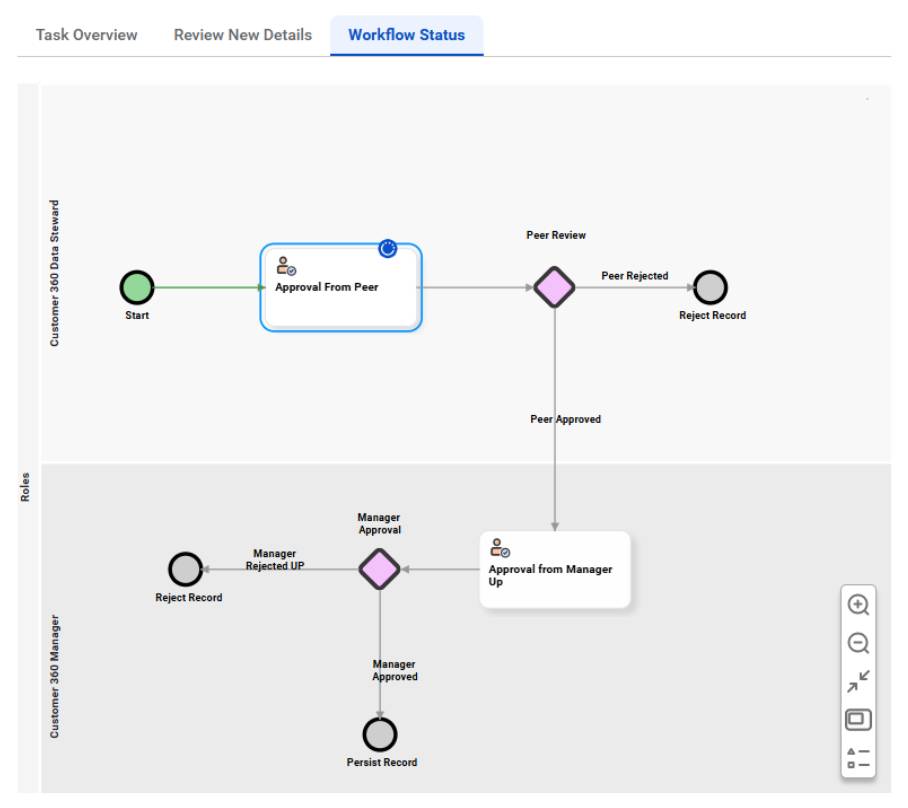Click the Customer 360 Manager lane label
Viewport: 908px width, 808px height.
pyautogui.click(x=54, y=677)
